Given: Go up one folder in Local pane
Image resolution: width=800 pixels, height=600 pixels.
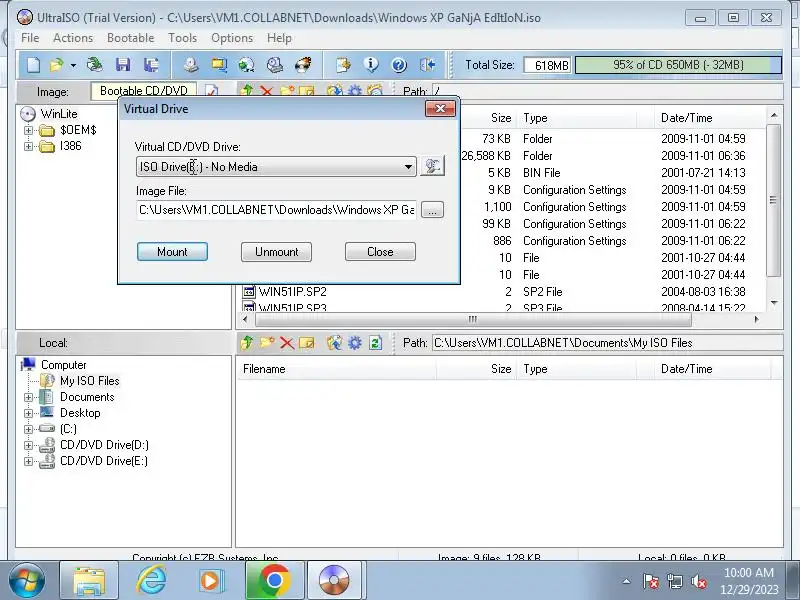Looking at the screenshot, I should tap(247, 343).
